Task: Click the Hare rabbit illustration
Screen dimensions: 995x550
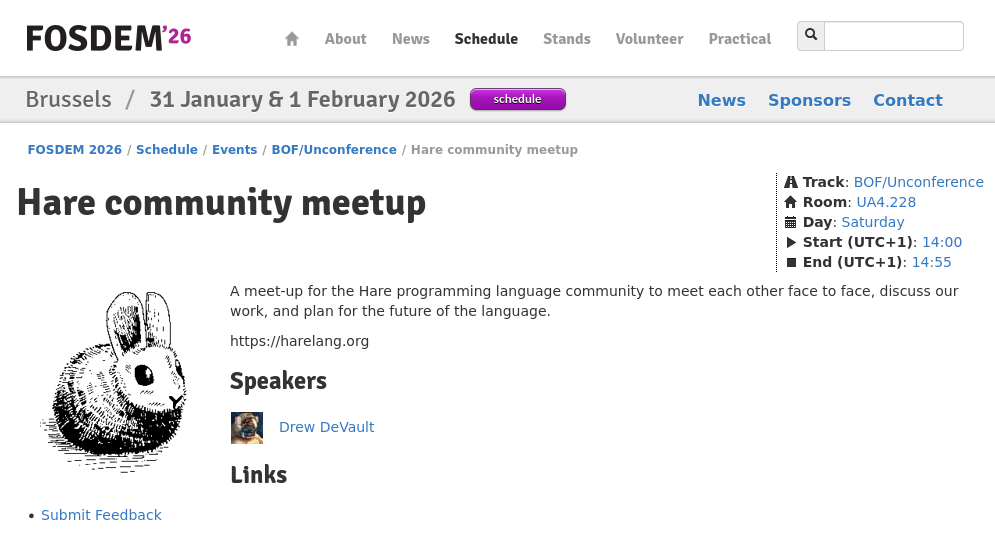Action: (x=114, y=381)
